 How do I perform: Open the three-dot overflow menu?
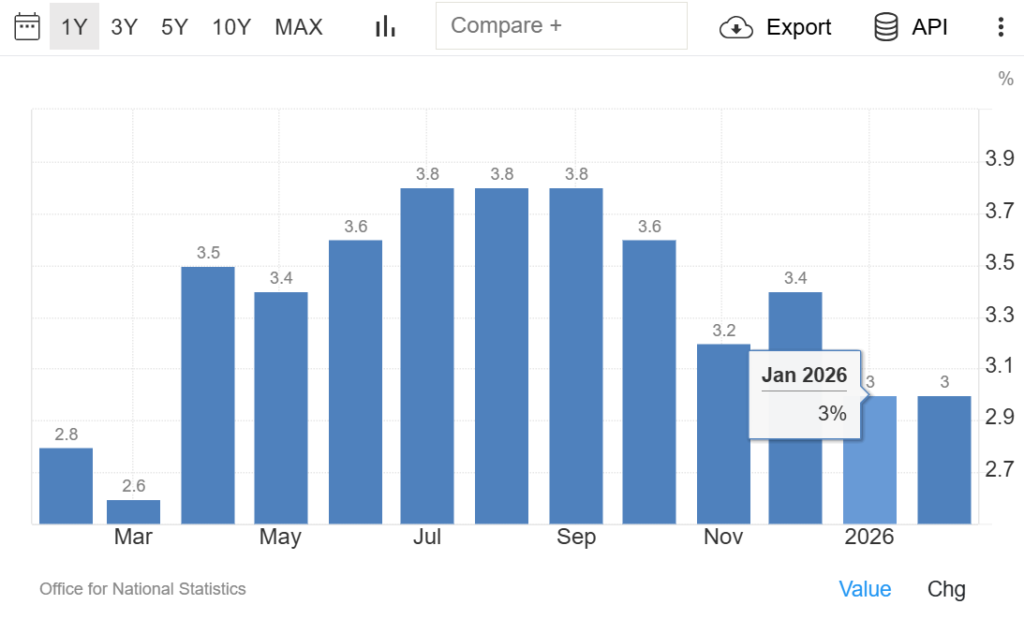tap(1001, 27)
